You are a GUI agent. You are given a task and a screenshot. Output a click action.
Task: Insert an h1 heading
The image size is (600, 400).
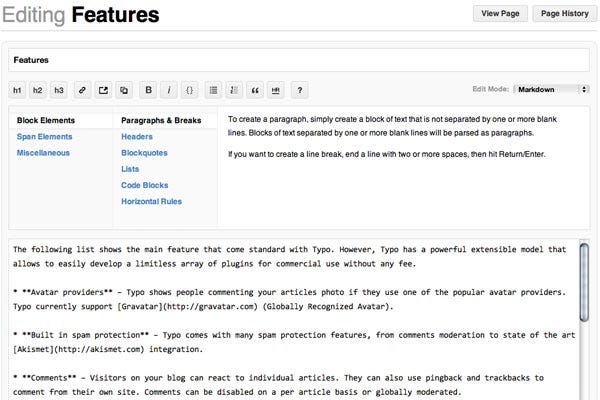[x=17, y=90]
